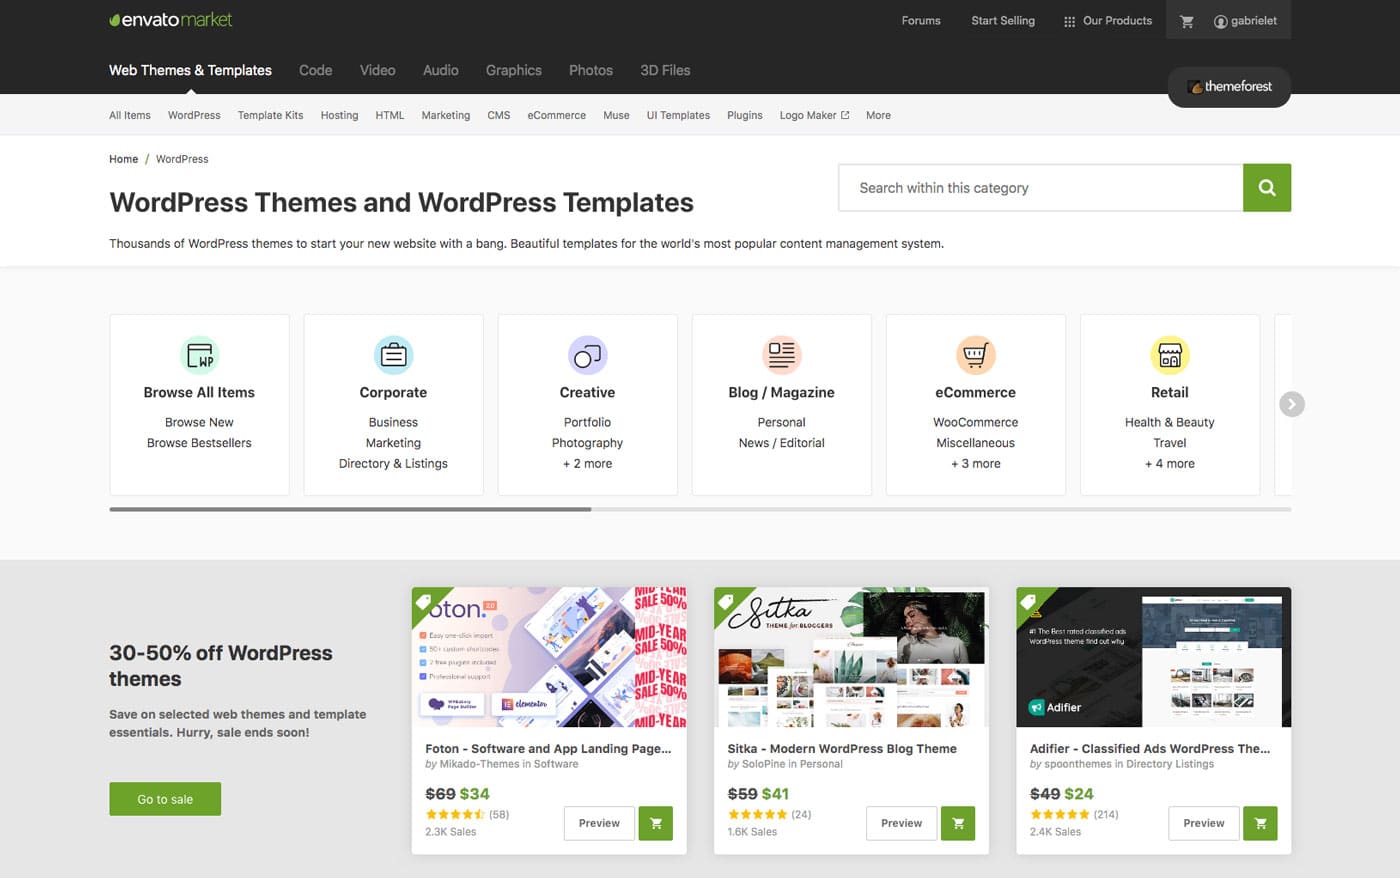The width and height of the screenshot is (1400, 878).
Task: Open the Sitka - Modern WordPress Blog Theme title
Action: tap(842, 748)
